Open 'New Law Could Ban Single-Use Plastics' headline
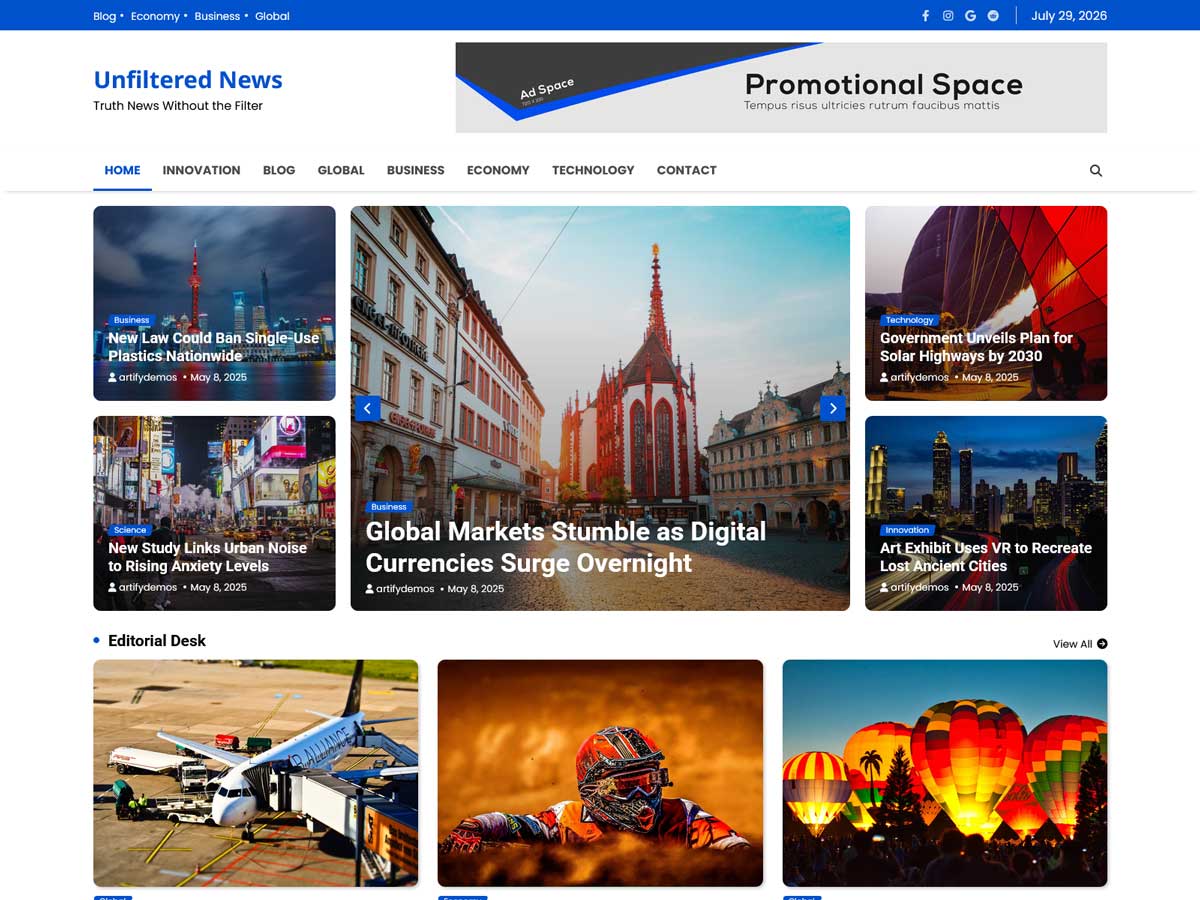The height and width of the screenshot is (900, 1200). coord(213,347)
